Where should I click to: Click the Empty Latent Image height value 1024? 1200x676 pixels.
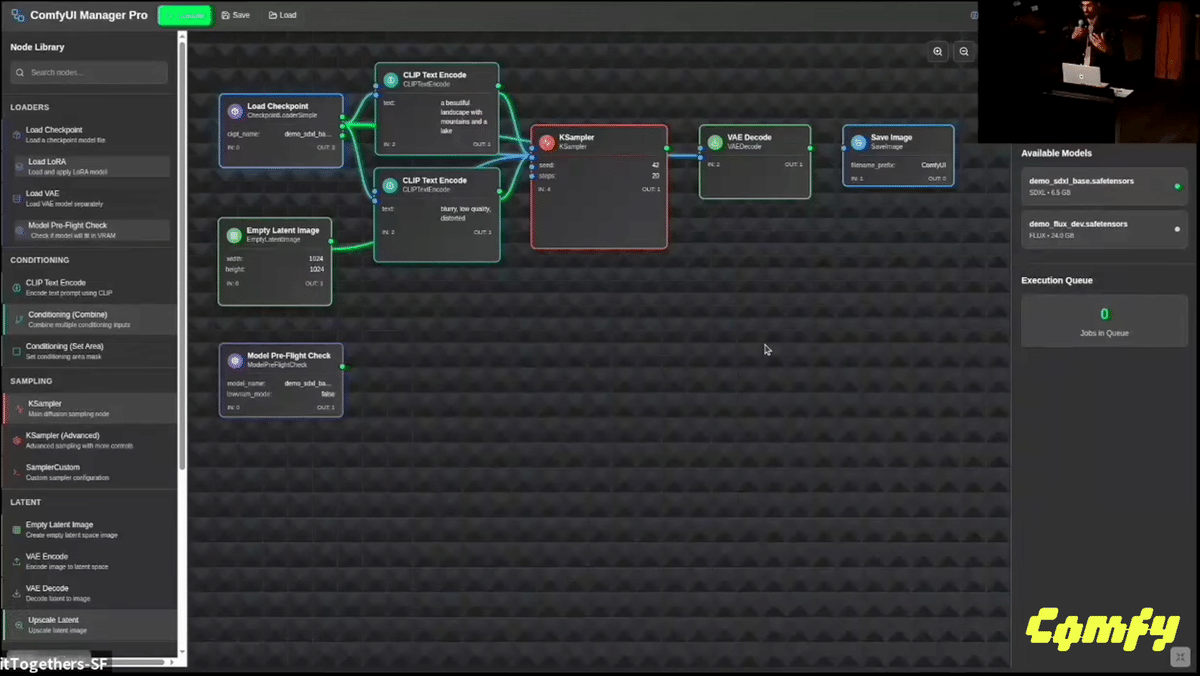coord(316,269)
